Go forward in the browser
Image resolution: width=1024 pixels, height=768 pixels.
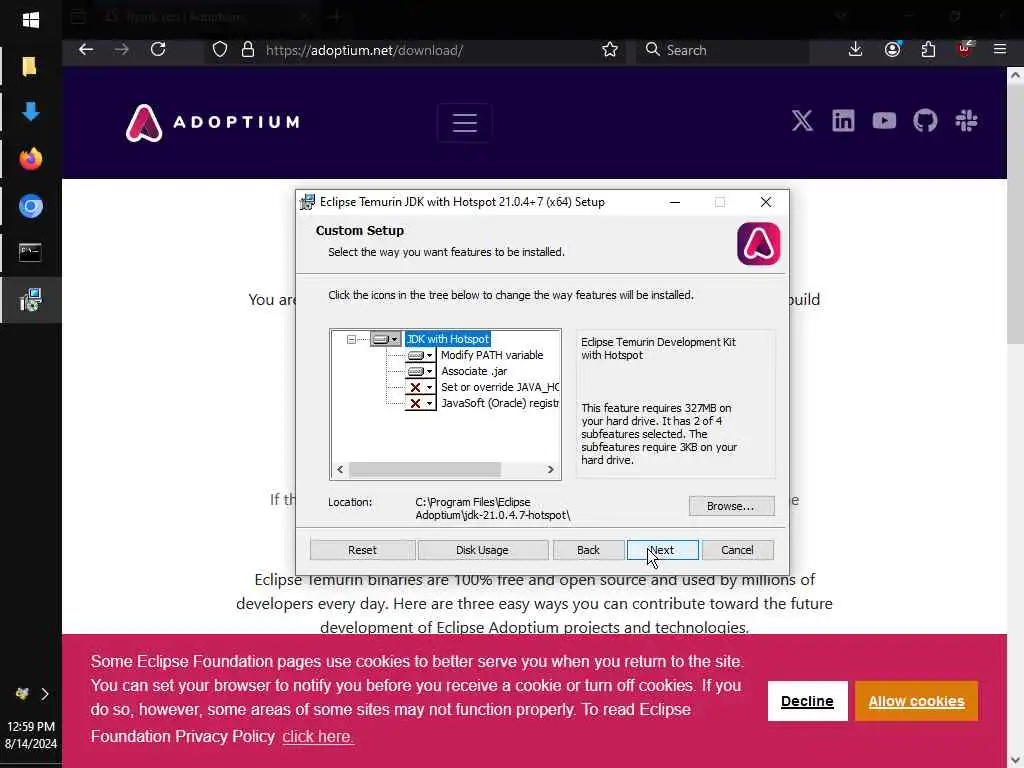click(121, 50)
